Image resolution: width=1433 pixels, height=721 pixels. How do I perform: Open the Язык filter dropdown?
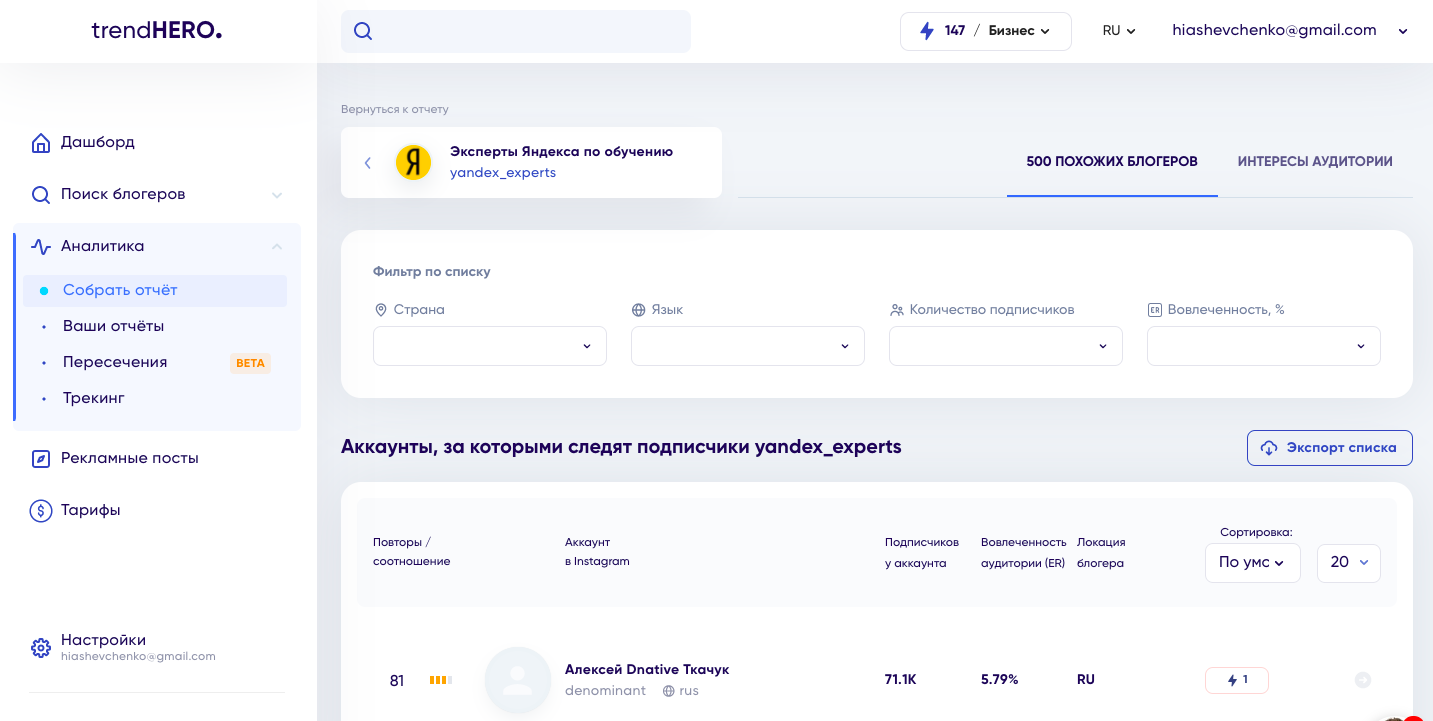748,346
